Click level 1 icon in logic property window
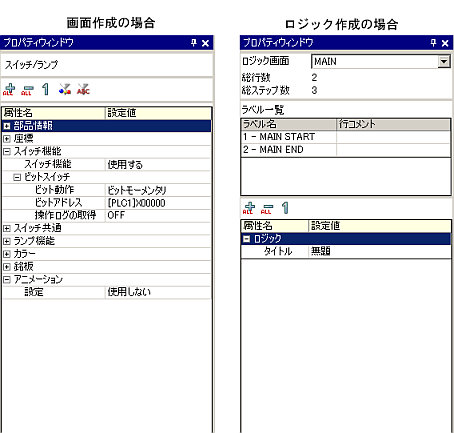 [x=285, y=208]
